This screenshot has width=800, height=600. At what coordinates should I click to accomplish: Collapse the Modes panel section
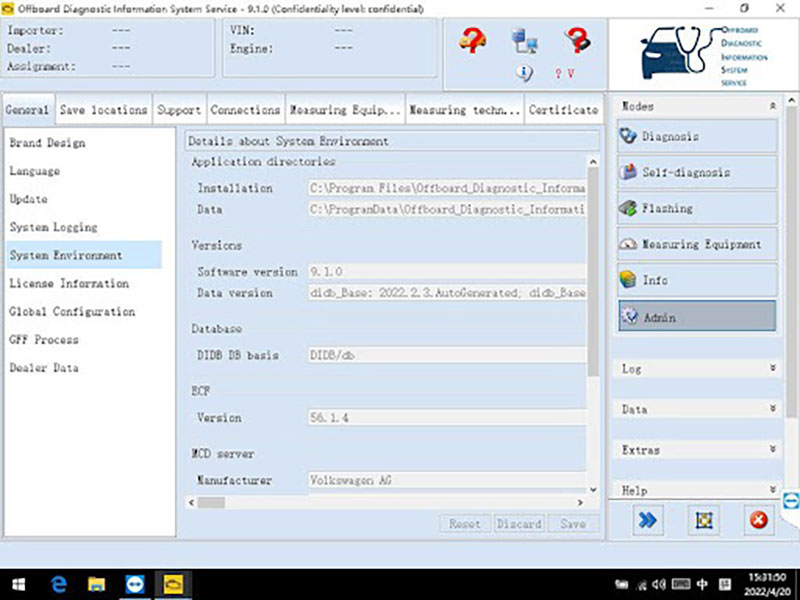coord(772,106)
